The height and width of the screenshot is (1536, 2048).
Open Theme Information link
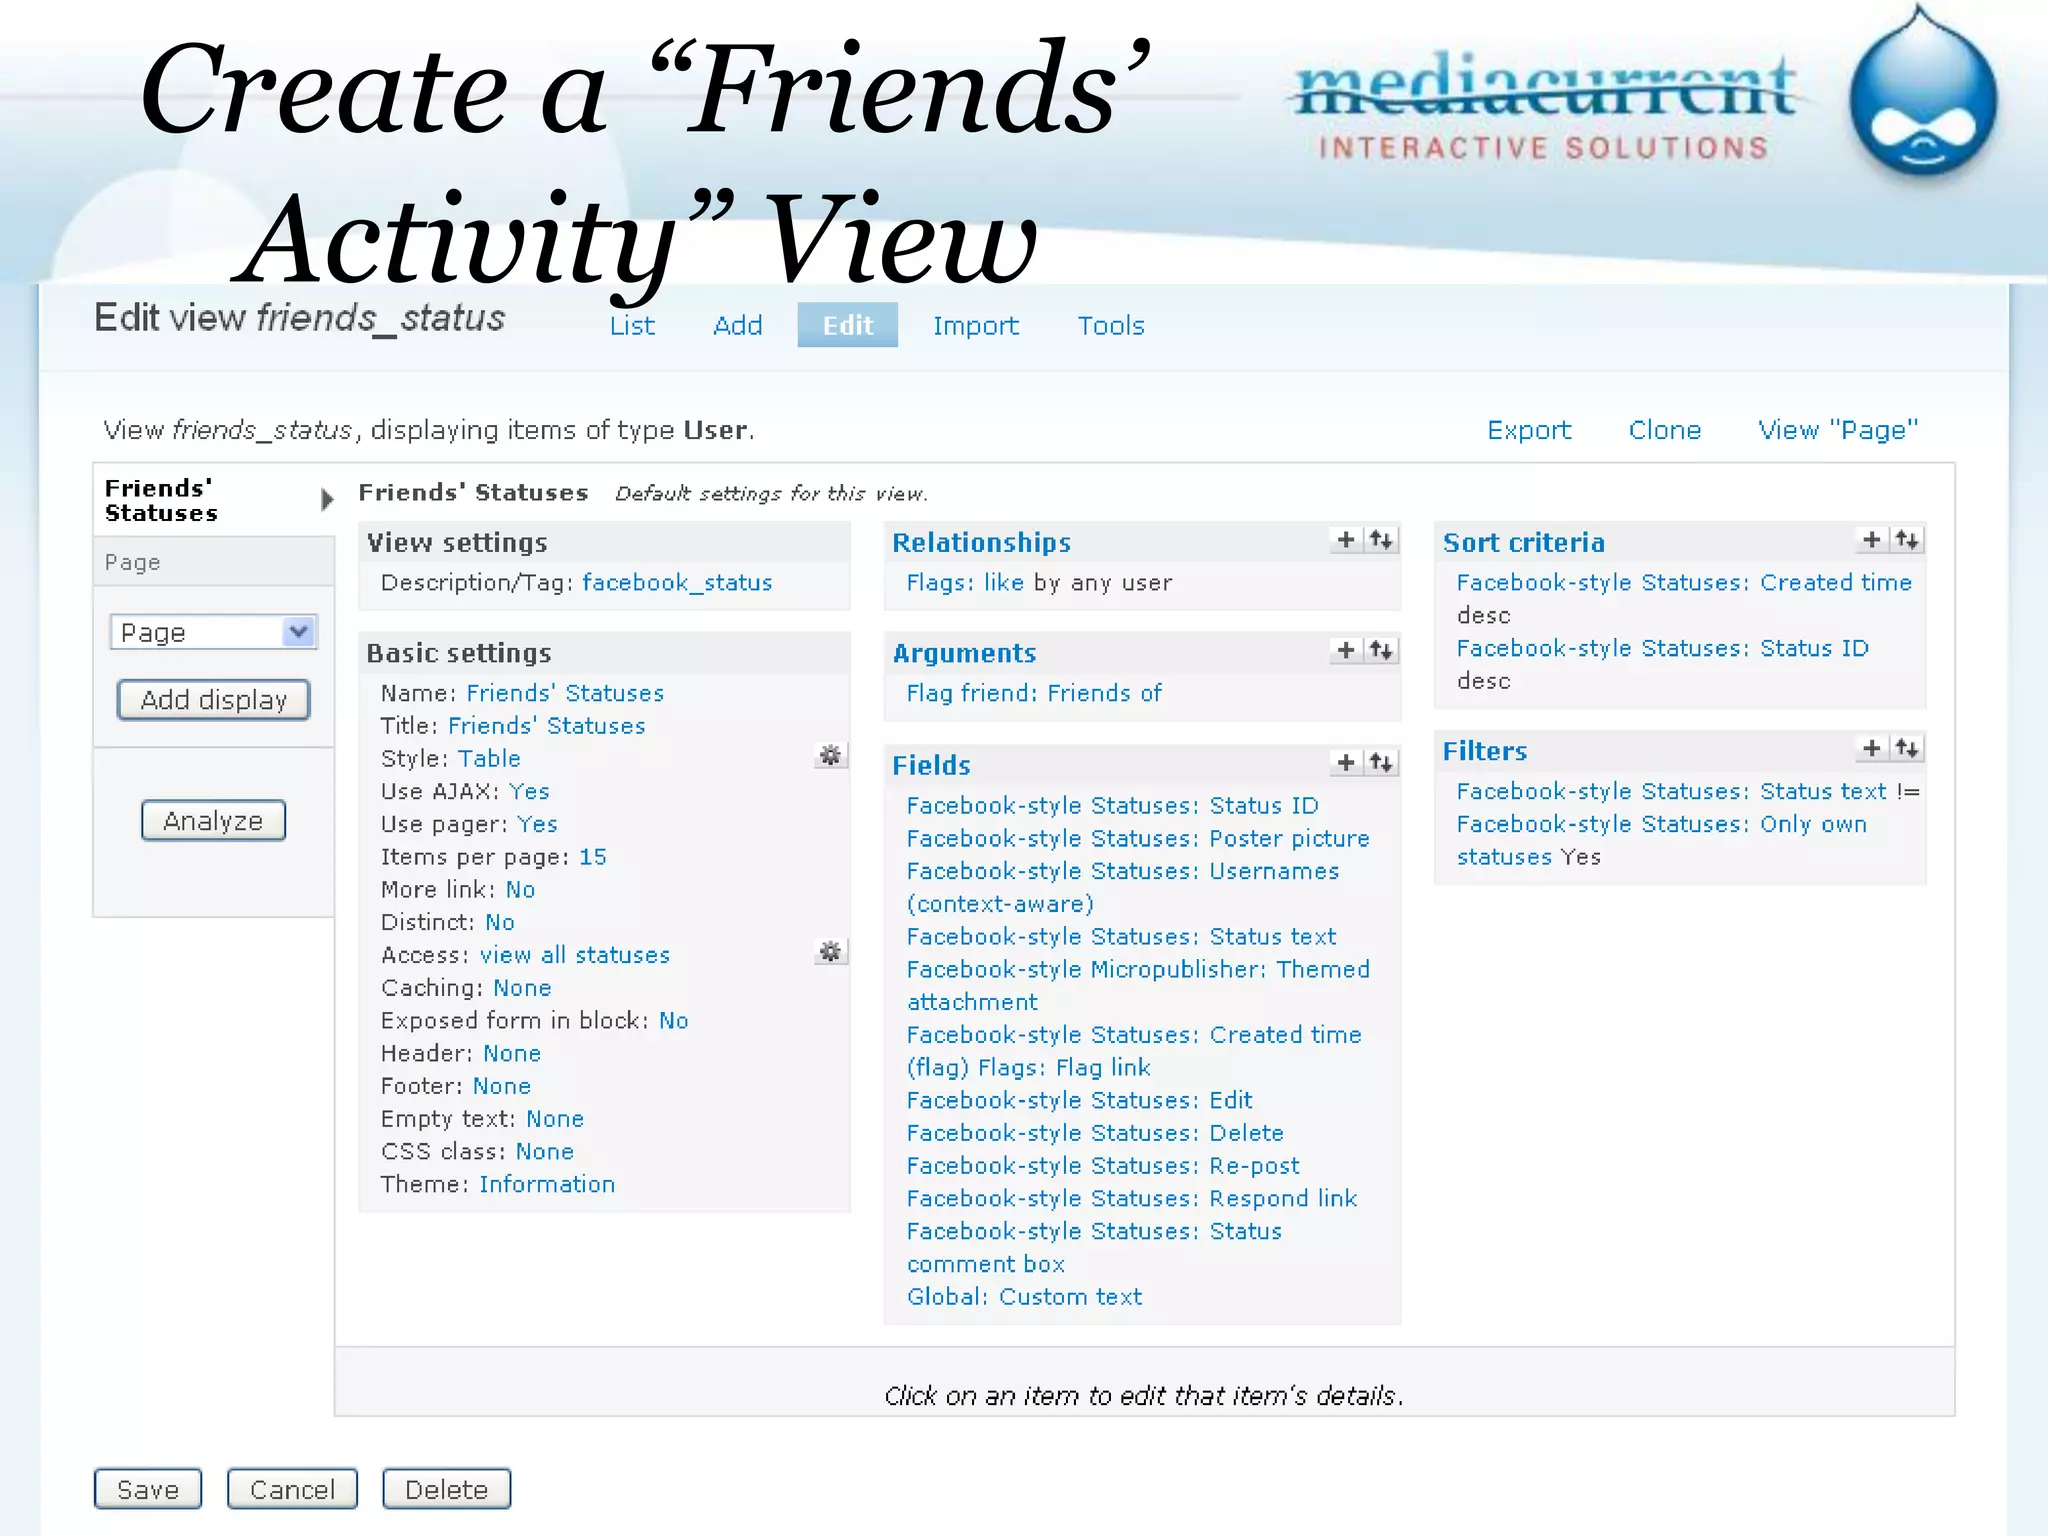(547, 1184)
